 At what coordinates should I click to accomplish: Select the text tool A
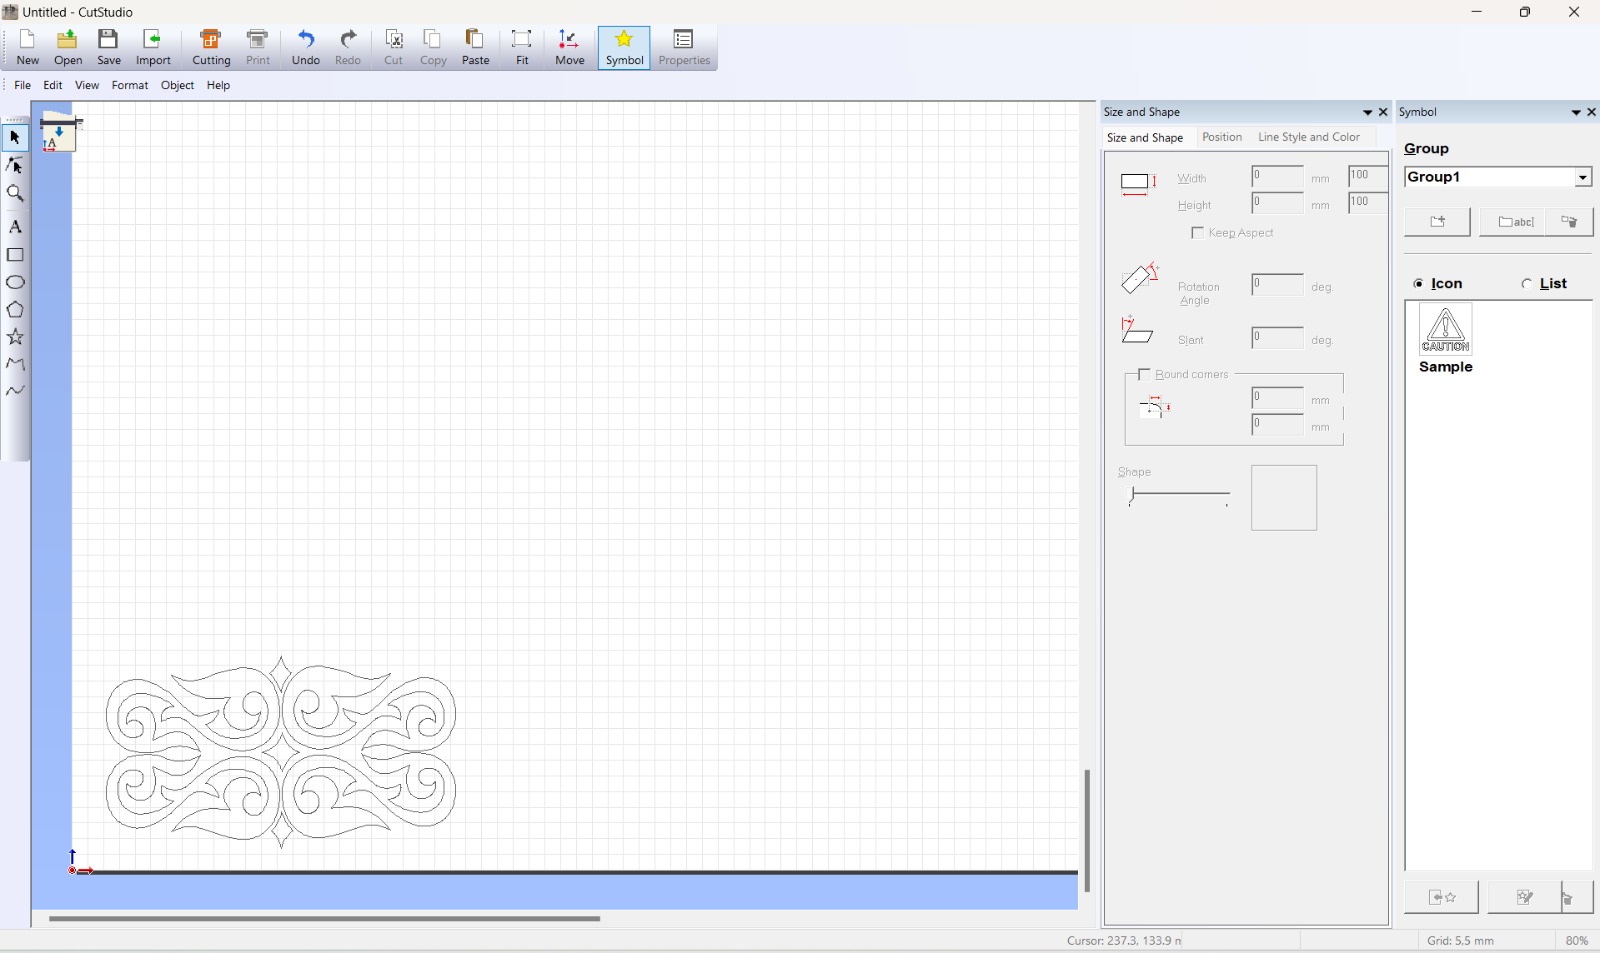click(x=15, y=227)
